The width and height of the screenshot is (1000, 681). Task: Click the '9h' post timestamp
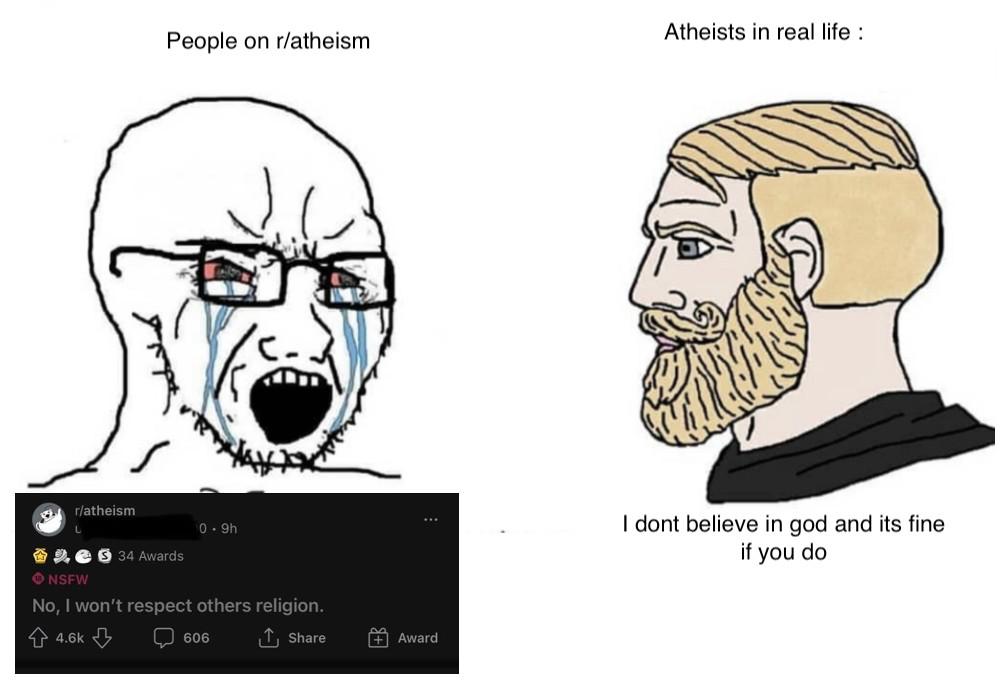(x=230, y=529)
